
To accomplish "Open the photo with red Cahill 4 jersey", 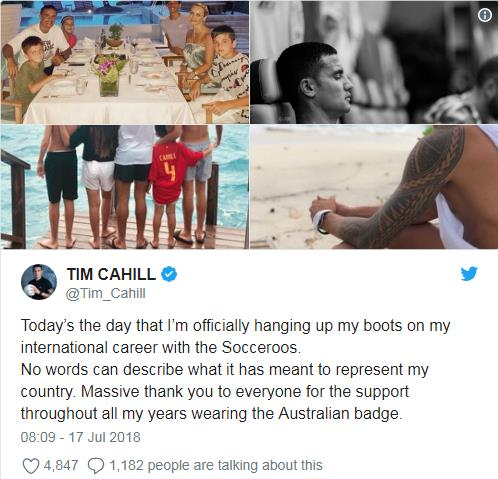I will (x=125, y=187).
